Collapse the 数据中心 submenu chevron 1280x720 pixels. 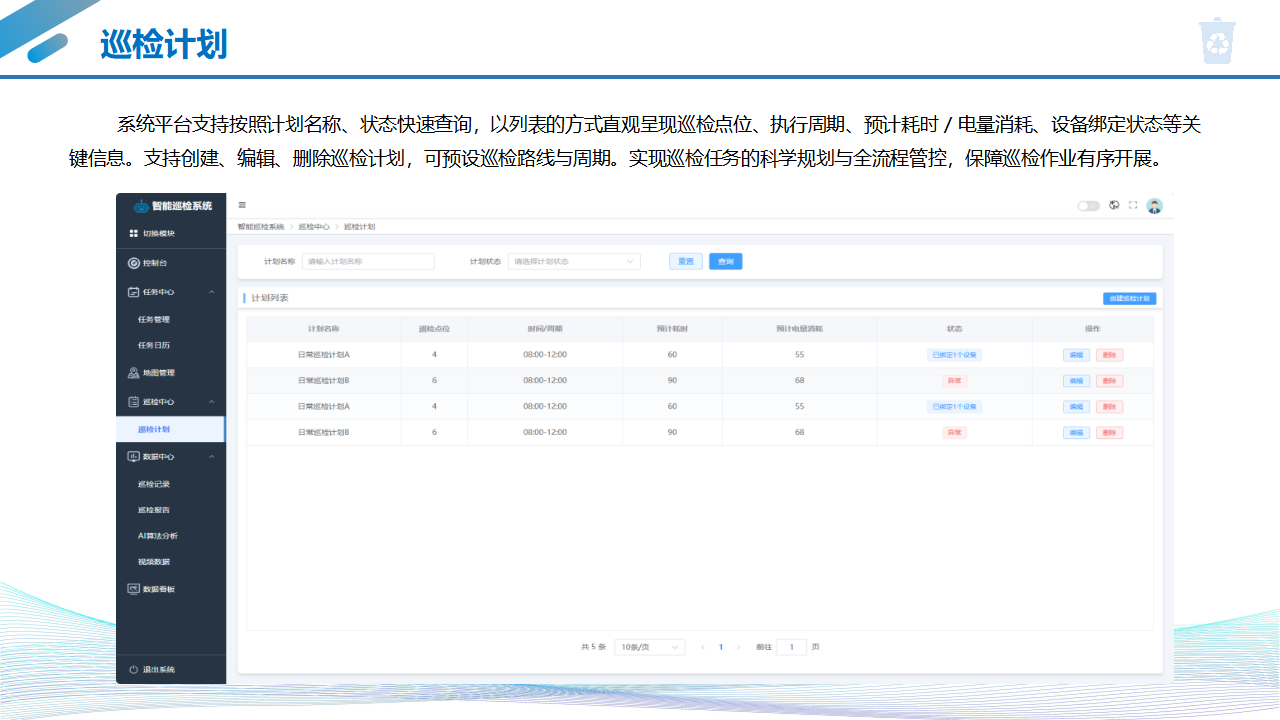tap(211, 457)
